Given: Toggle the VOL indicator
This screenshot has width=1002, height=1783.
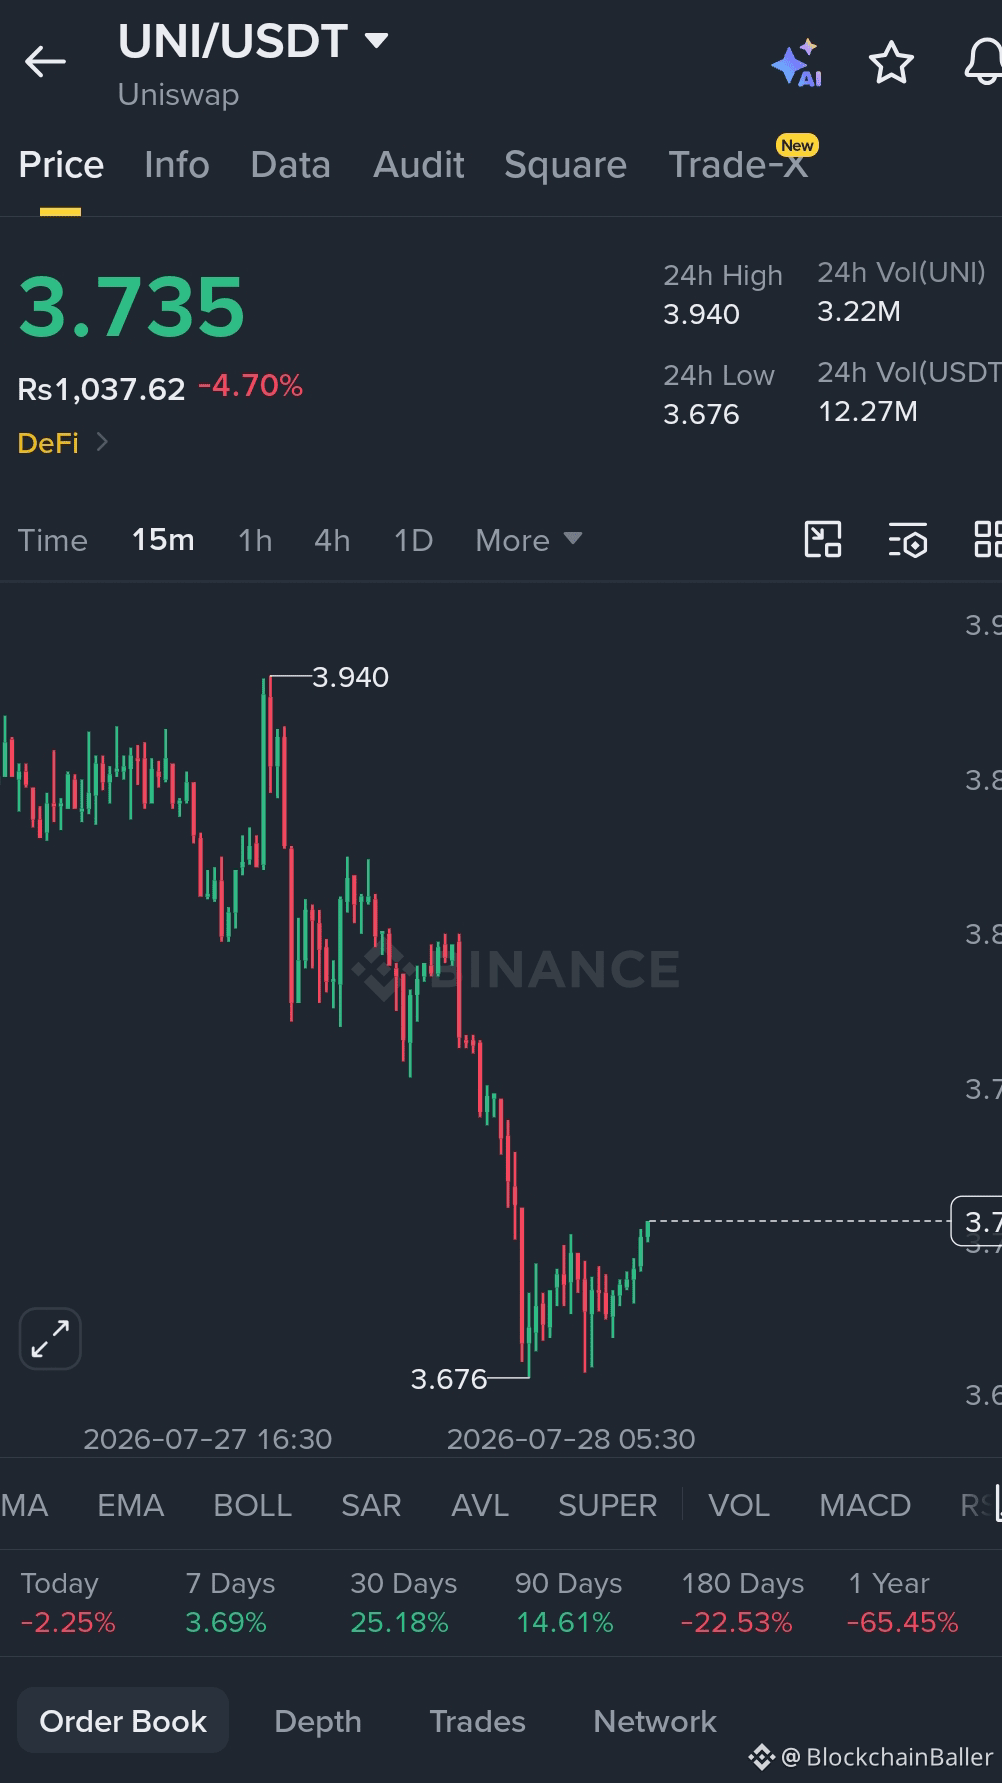Looking at the screenshot, I should [739, 1505].
